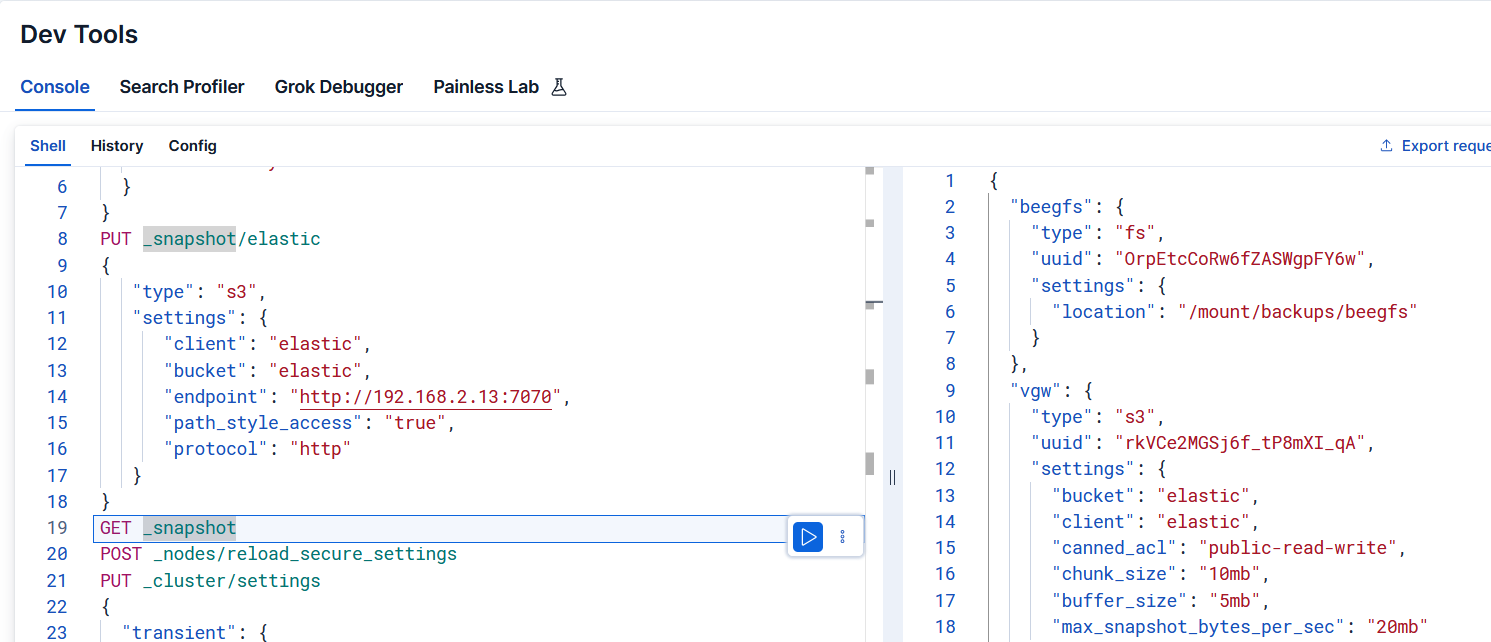Switch to the Console tab
The height and width of the screenshot is (642, 1491).
tap(55, 87)
